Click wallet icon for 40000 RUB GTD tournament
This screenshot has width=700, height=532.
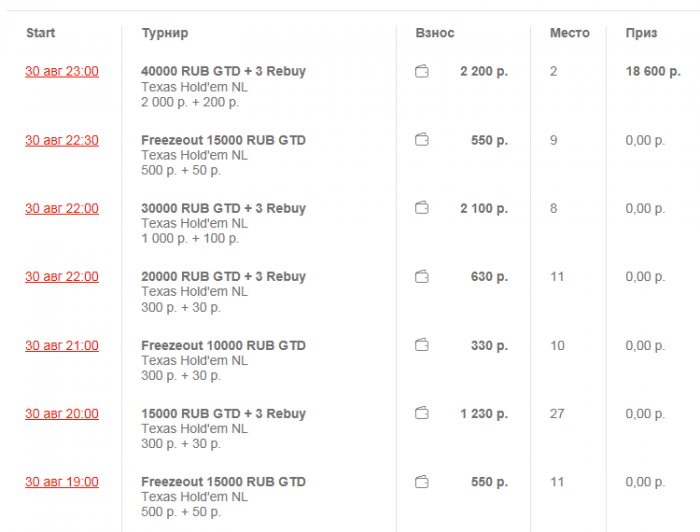pyautogui.click(x=422, y=71)
